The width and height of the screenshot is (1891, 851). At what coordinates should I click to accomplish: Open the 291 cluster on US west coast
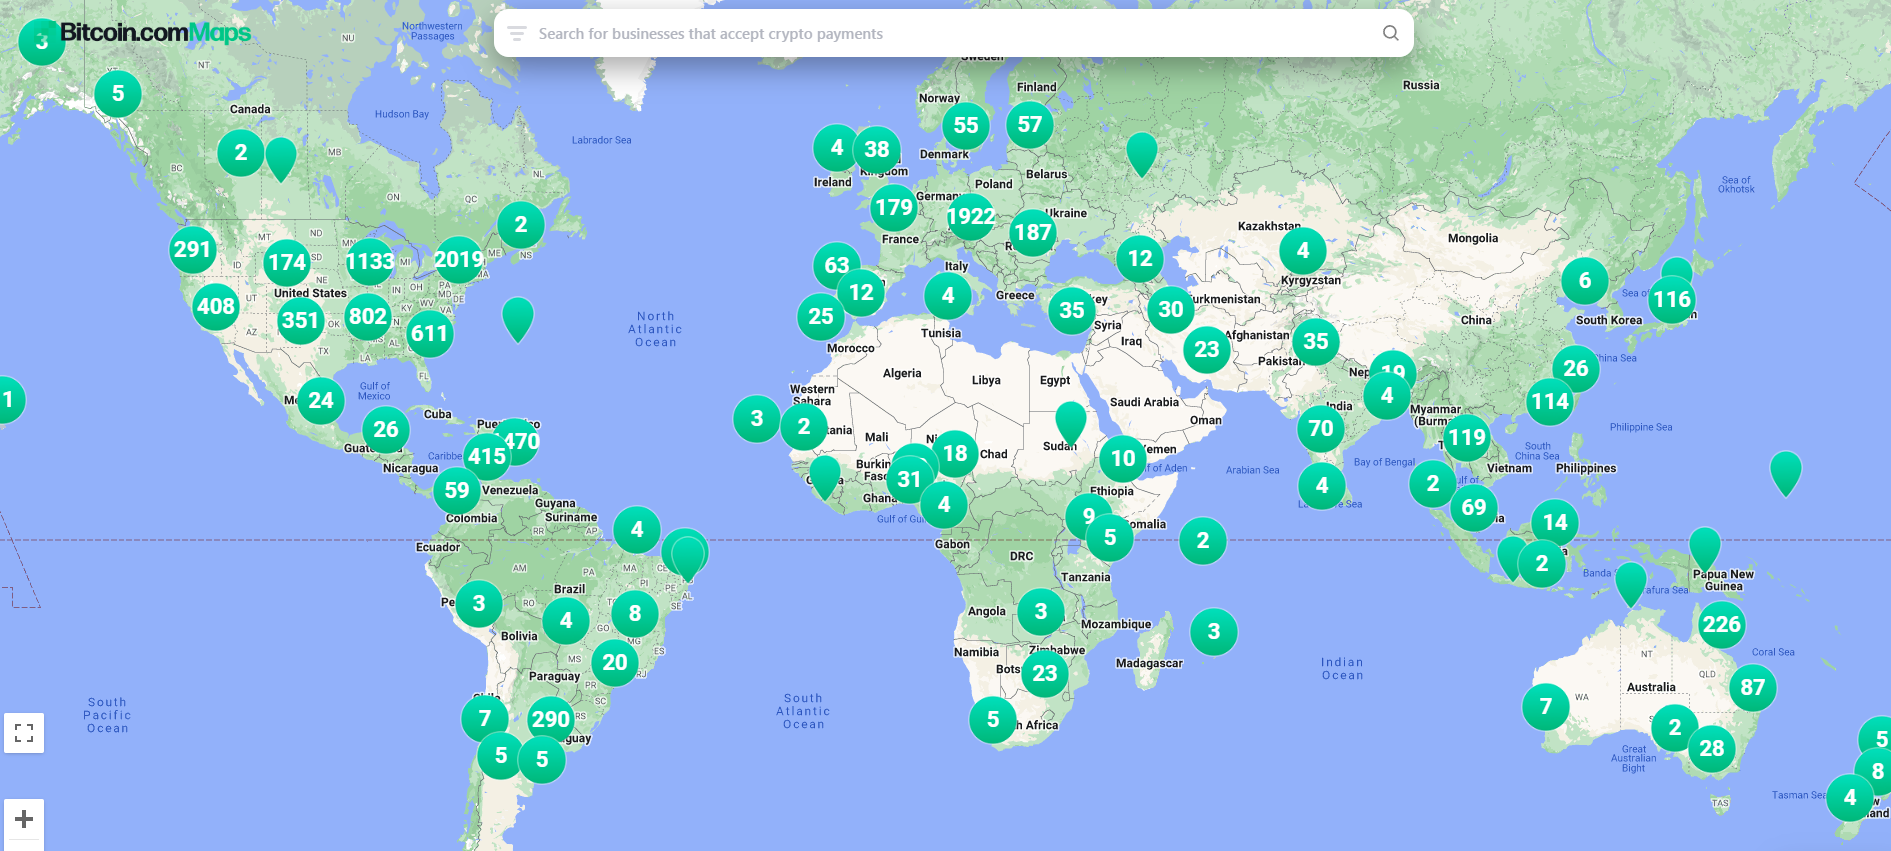192,250
